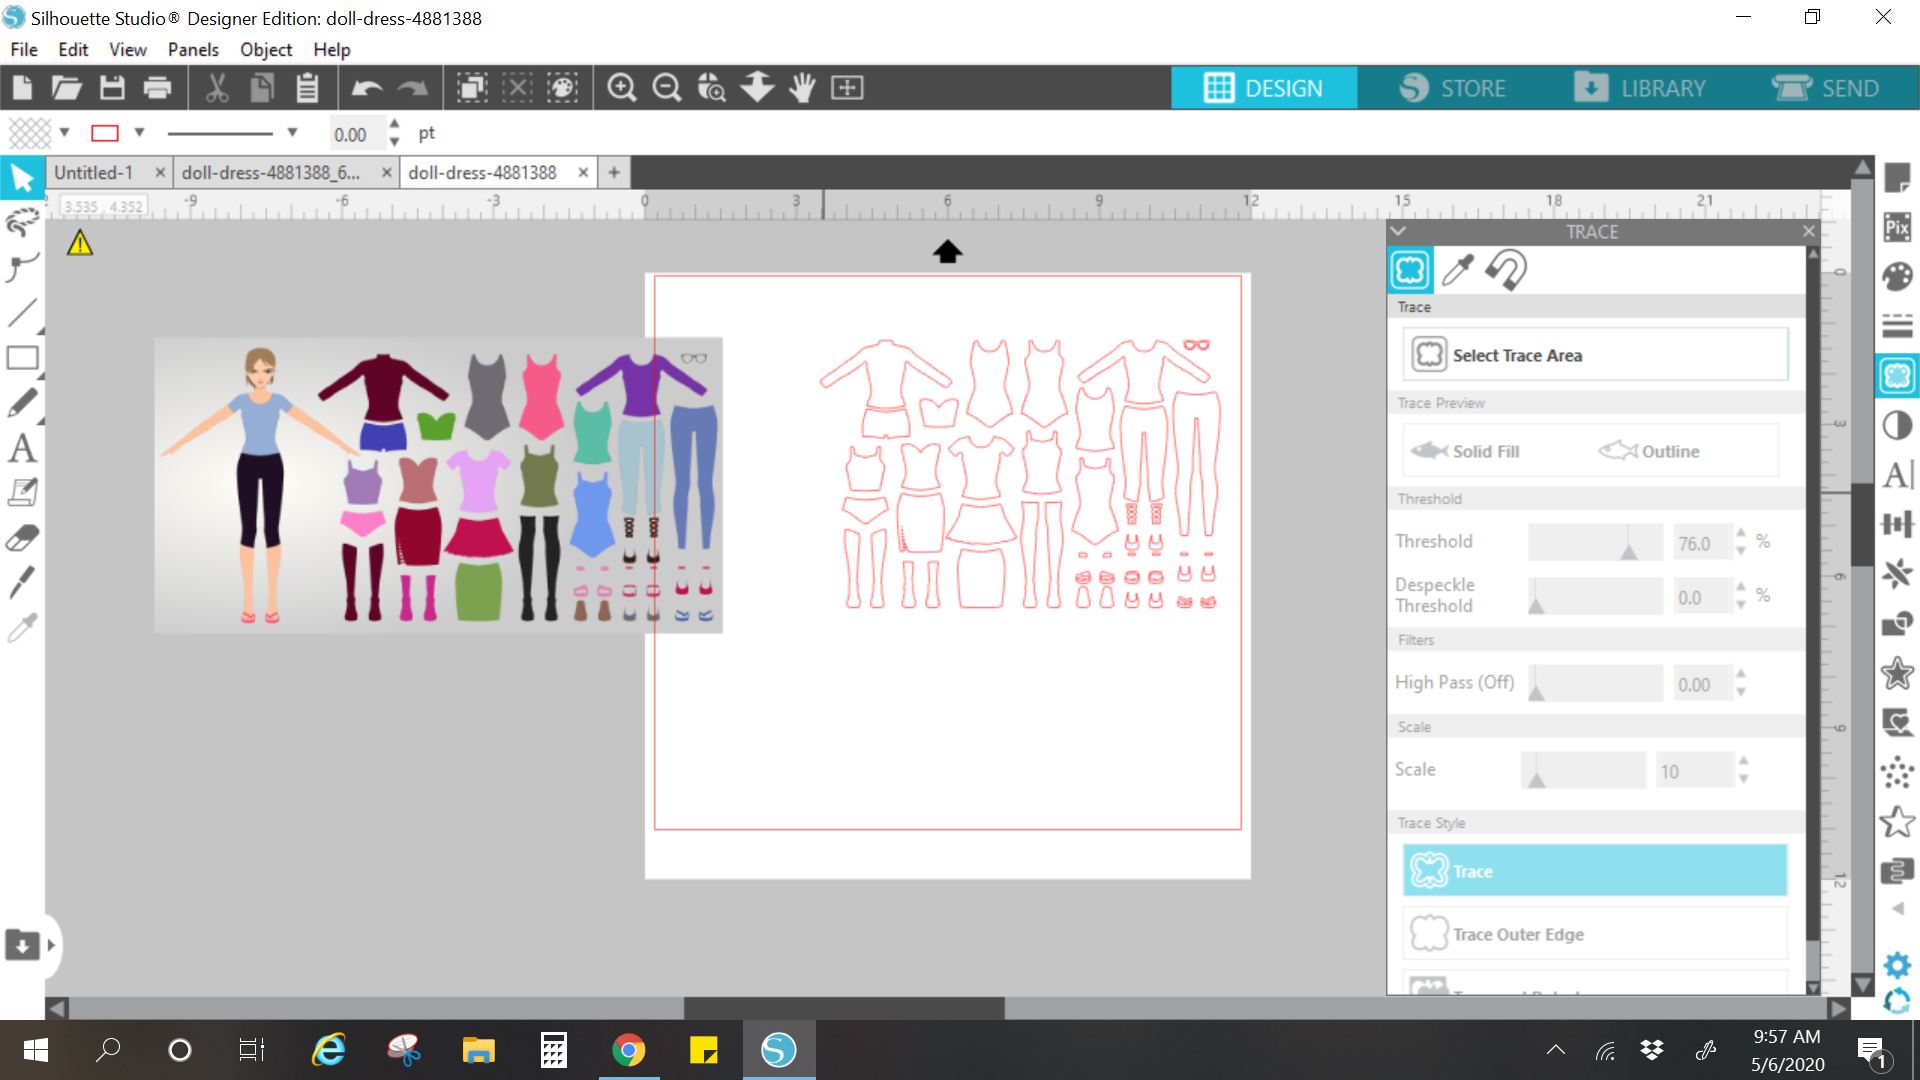The height and width of the screenshot is (1080, 1920).
Task: Click the Zoom In magnifier
Action: pos(622,88)
